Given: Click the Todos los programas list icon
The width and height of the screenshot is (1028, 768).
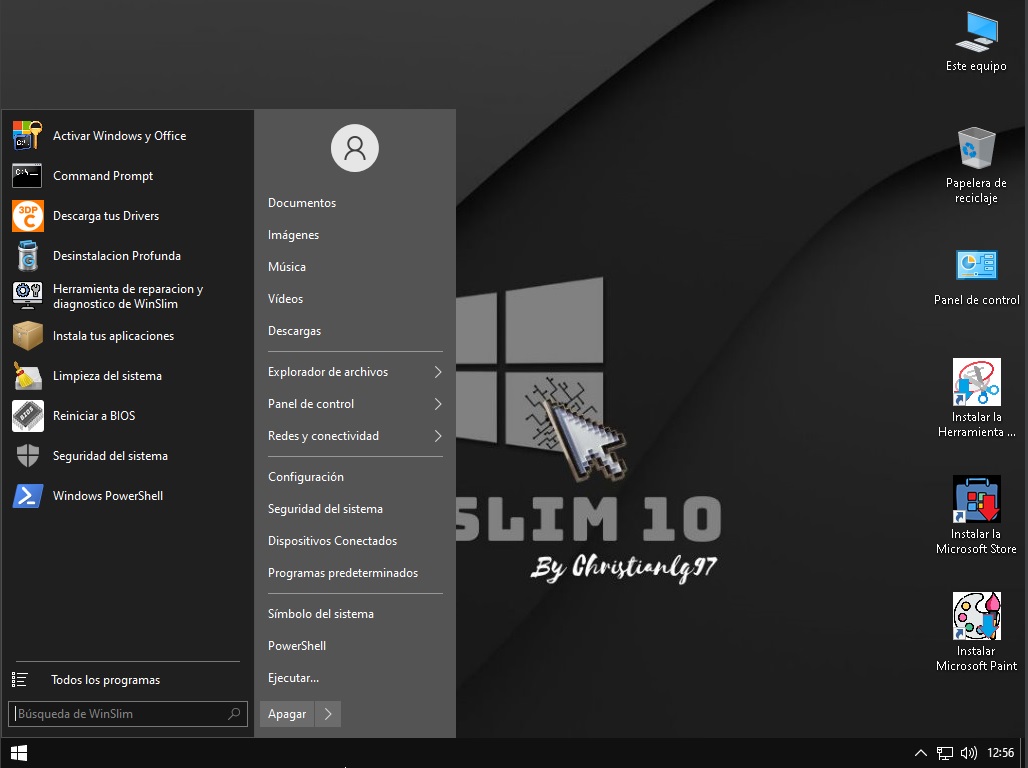Looking at the screenshot, I should pyautogui.click(x=20, y=679).
